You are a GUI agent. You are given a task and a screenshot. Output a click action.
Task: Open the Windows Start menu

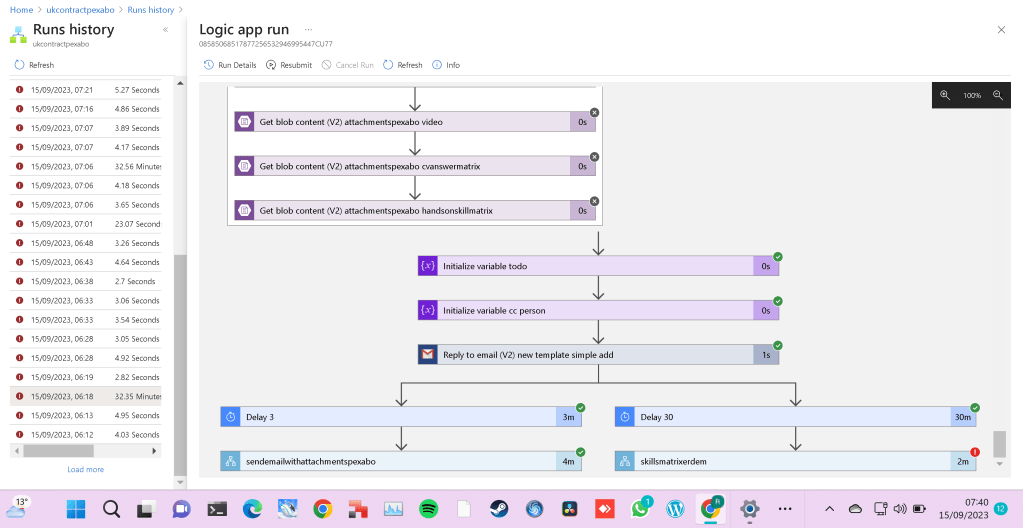click(x=76, y=509)
